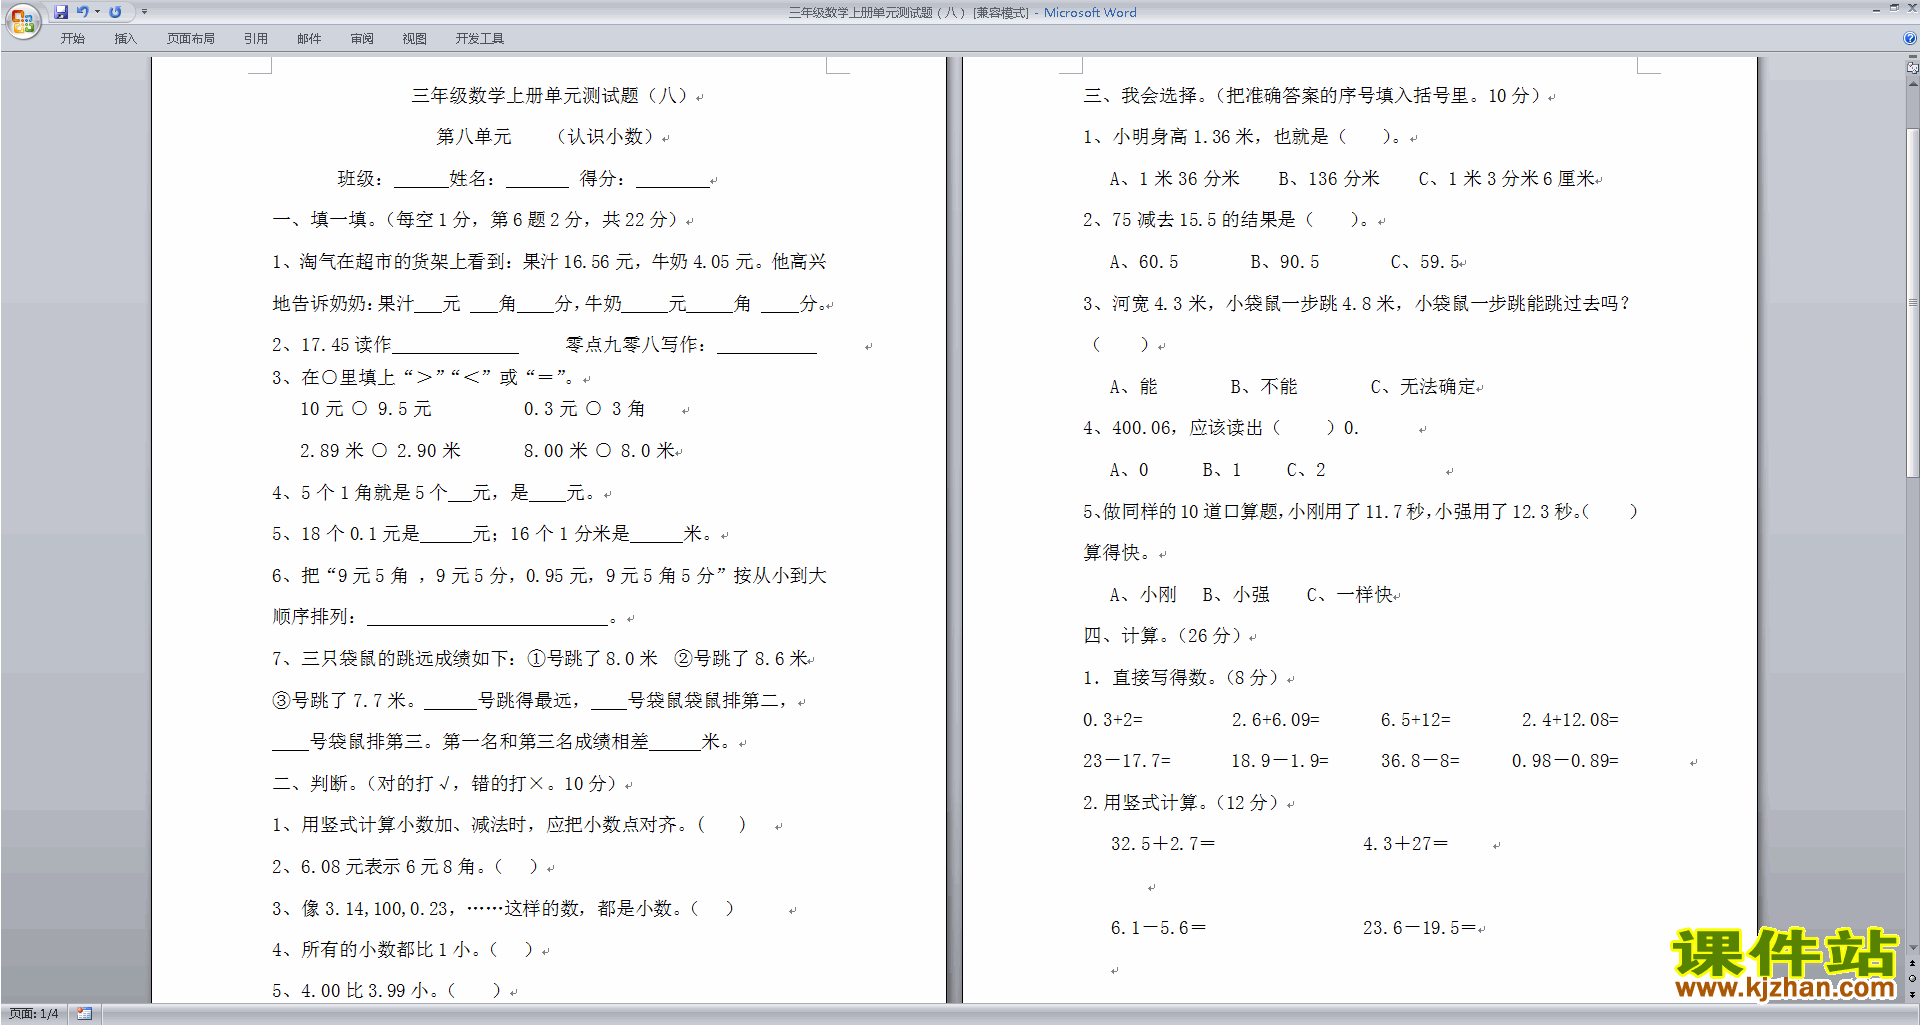This screenshot has height=1025, width=1920.
Task: Open Word Help with the blue question icon
Action: click(1910, 39)
